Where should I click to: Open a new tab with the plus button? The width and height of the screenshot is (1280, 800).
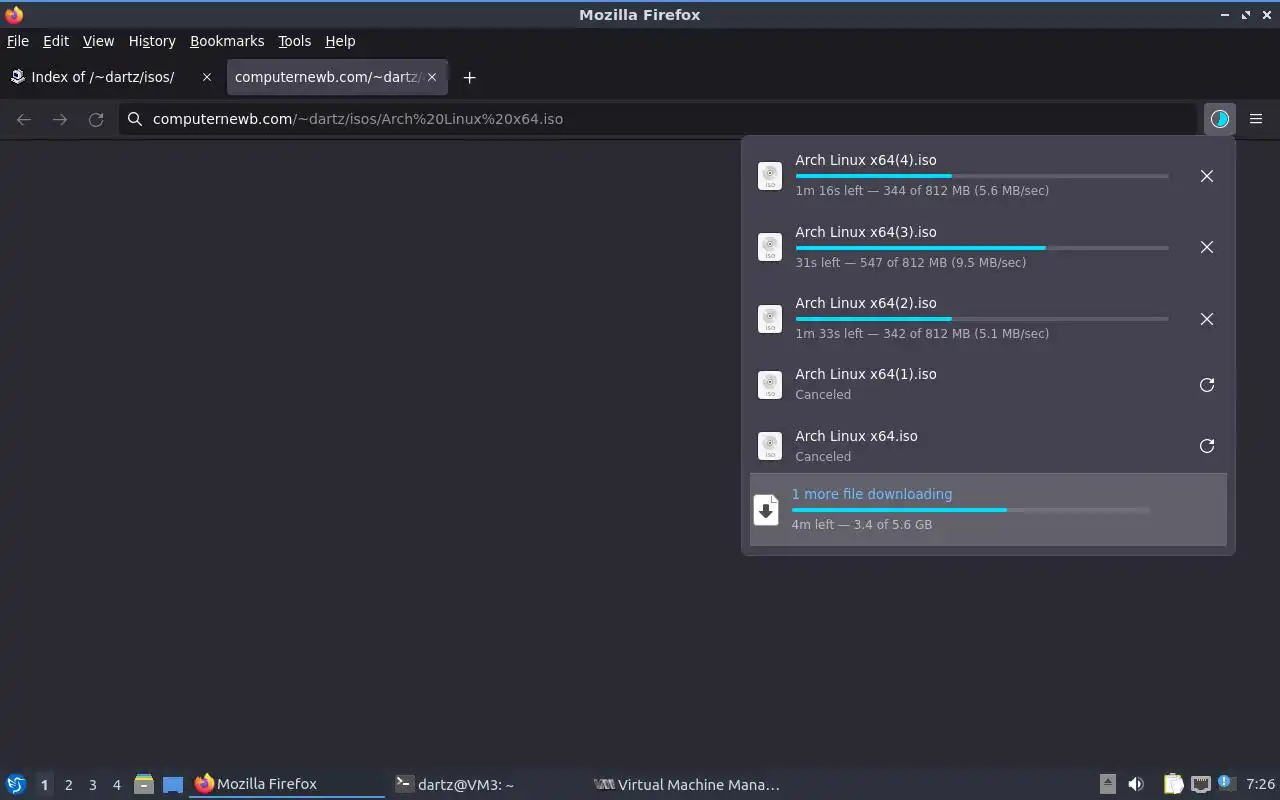[469, 77]
